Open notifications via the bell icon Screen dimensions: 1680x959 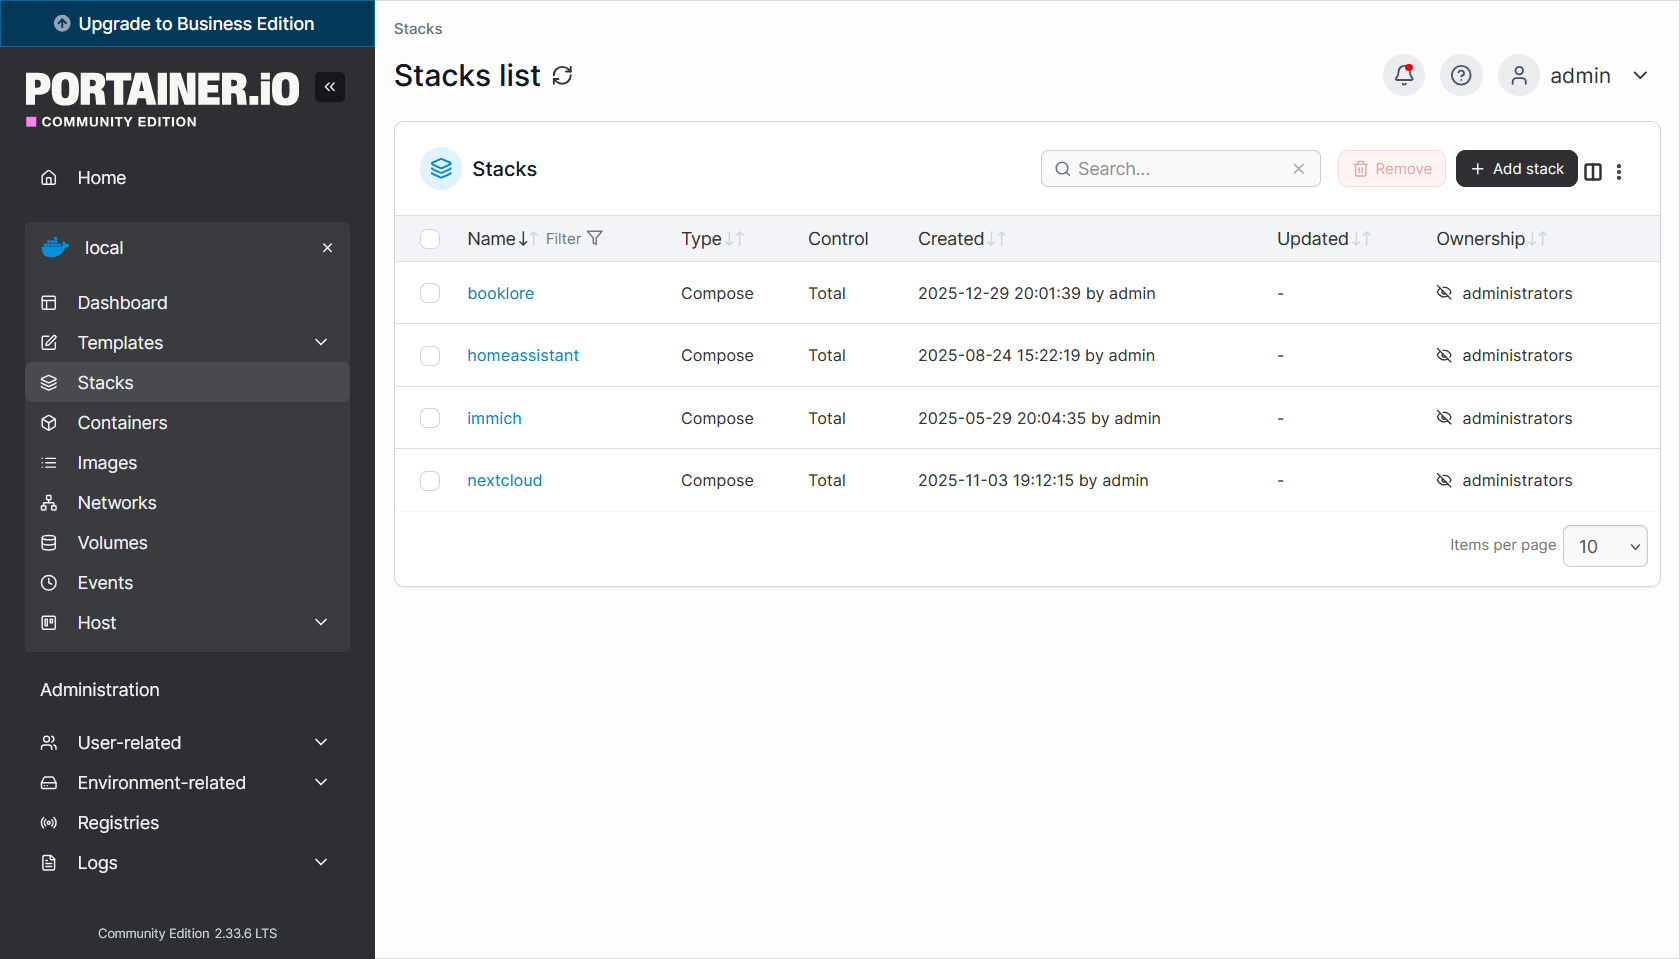(x=1403, y=75)
